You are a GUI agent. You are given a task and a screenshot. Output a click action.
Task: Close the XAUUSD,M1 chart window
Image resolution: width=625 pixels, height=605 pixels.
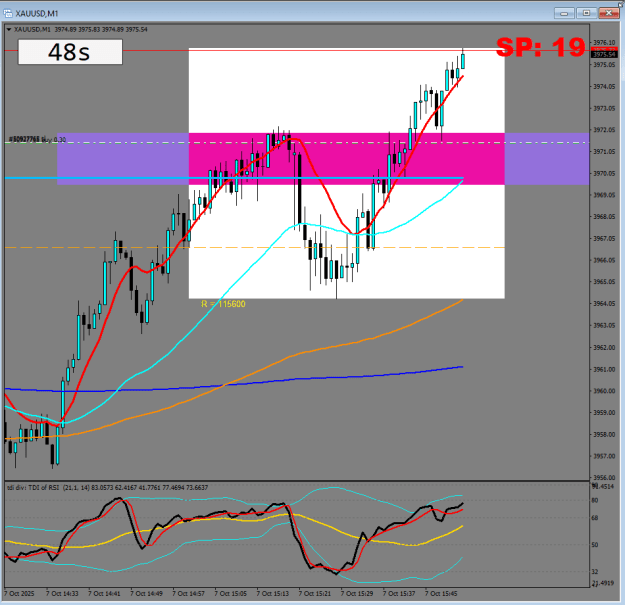tap(609, 13)
